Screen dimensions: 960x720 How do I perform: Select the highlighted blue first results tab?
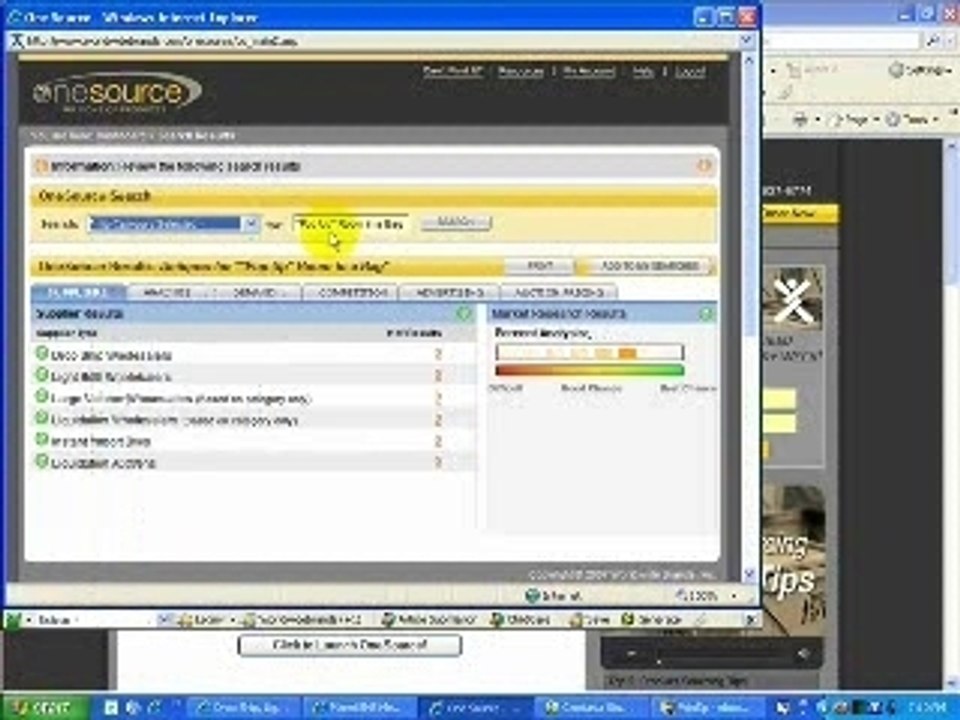78,292
